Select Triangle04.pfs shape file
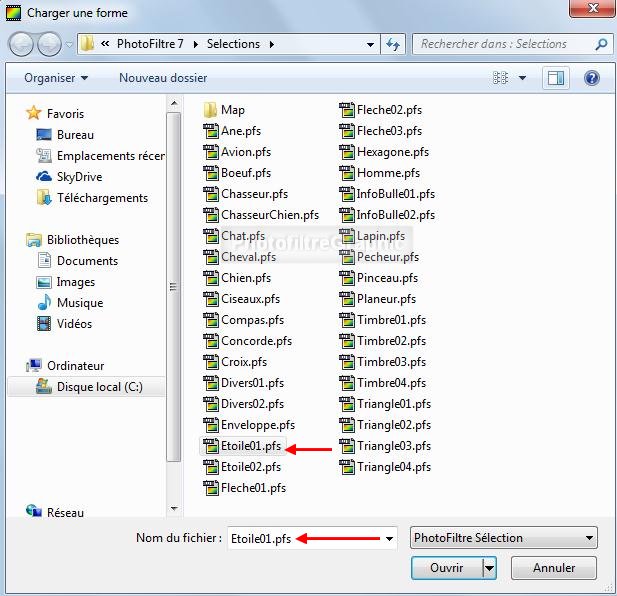The image size is (617, 596). [393, 467]
